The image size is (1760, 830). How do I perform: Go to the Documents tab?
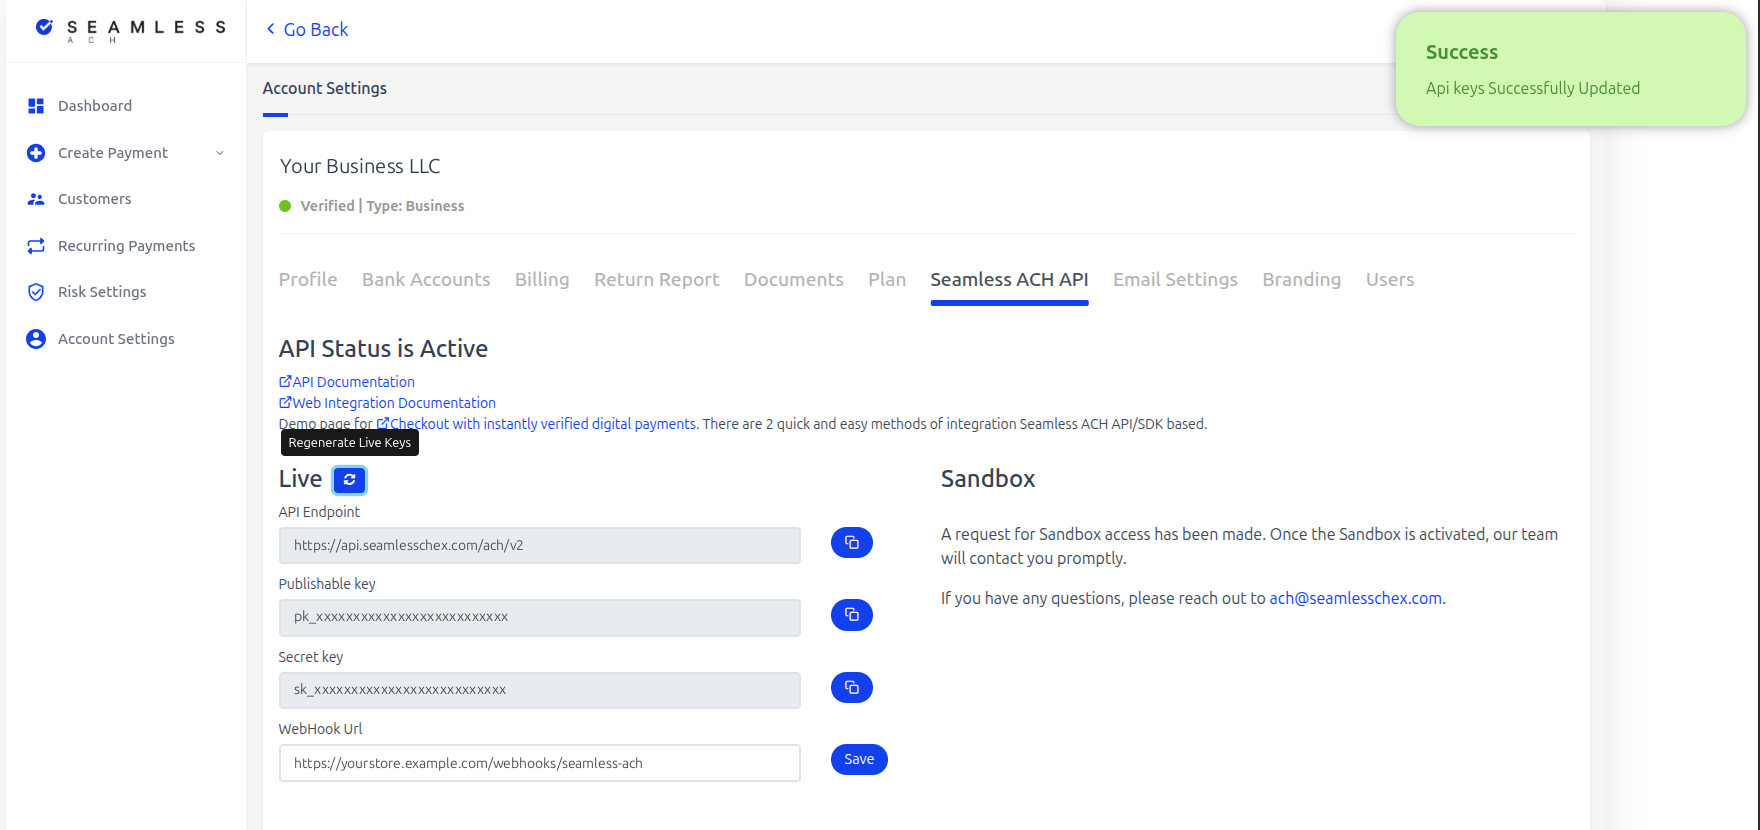tap(794, 280)
